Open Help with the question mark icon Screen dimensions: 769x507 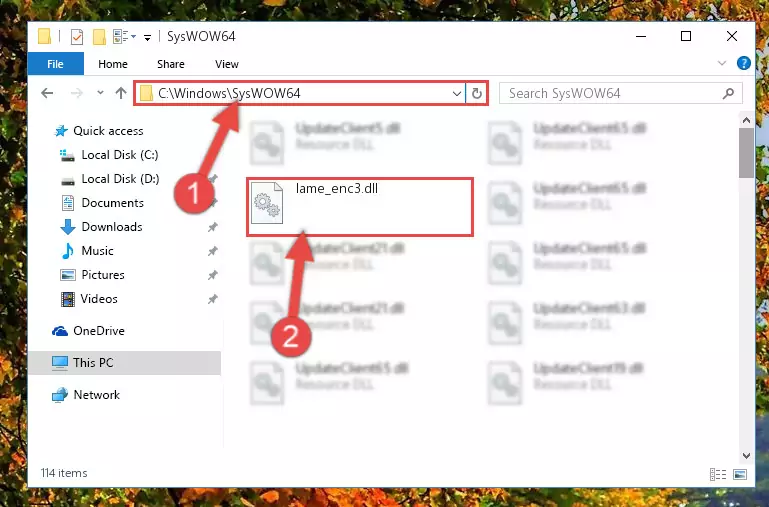743,63
